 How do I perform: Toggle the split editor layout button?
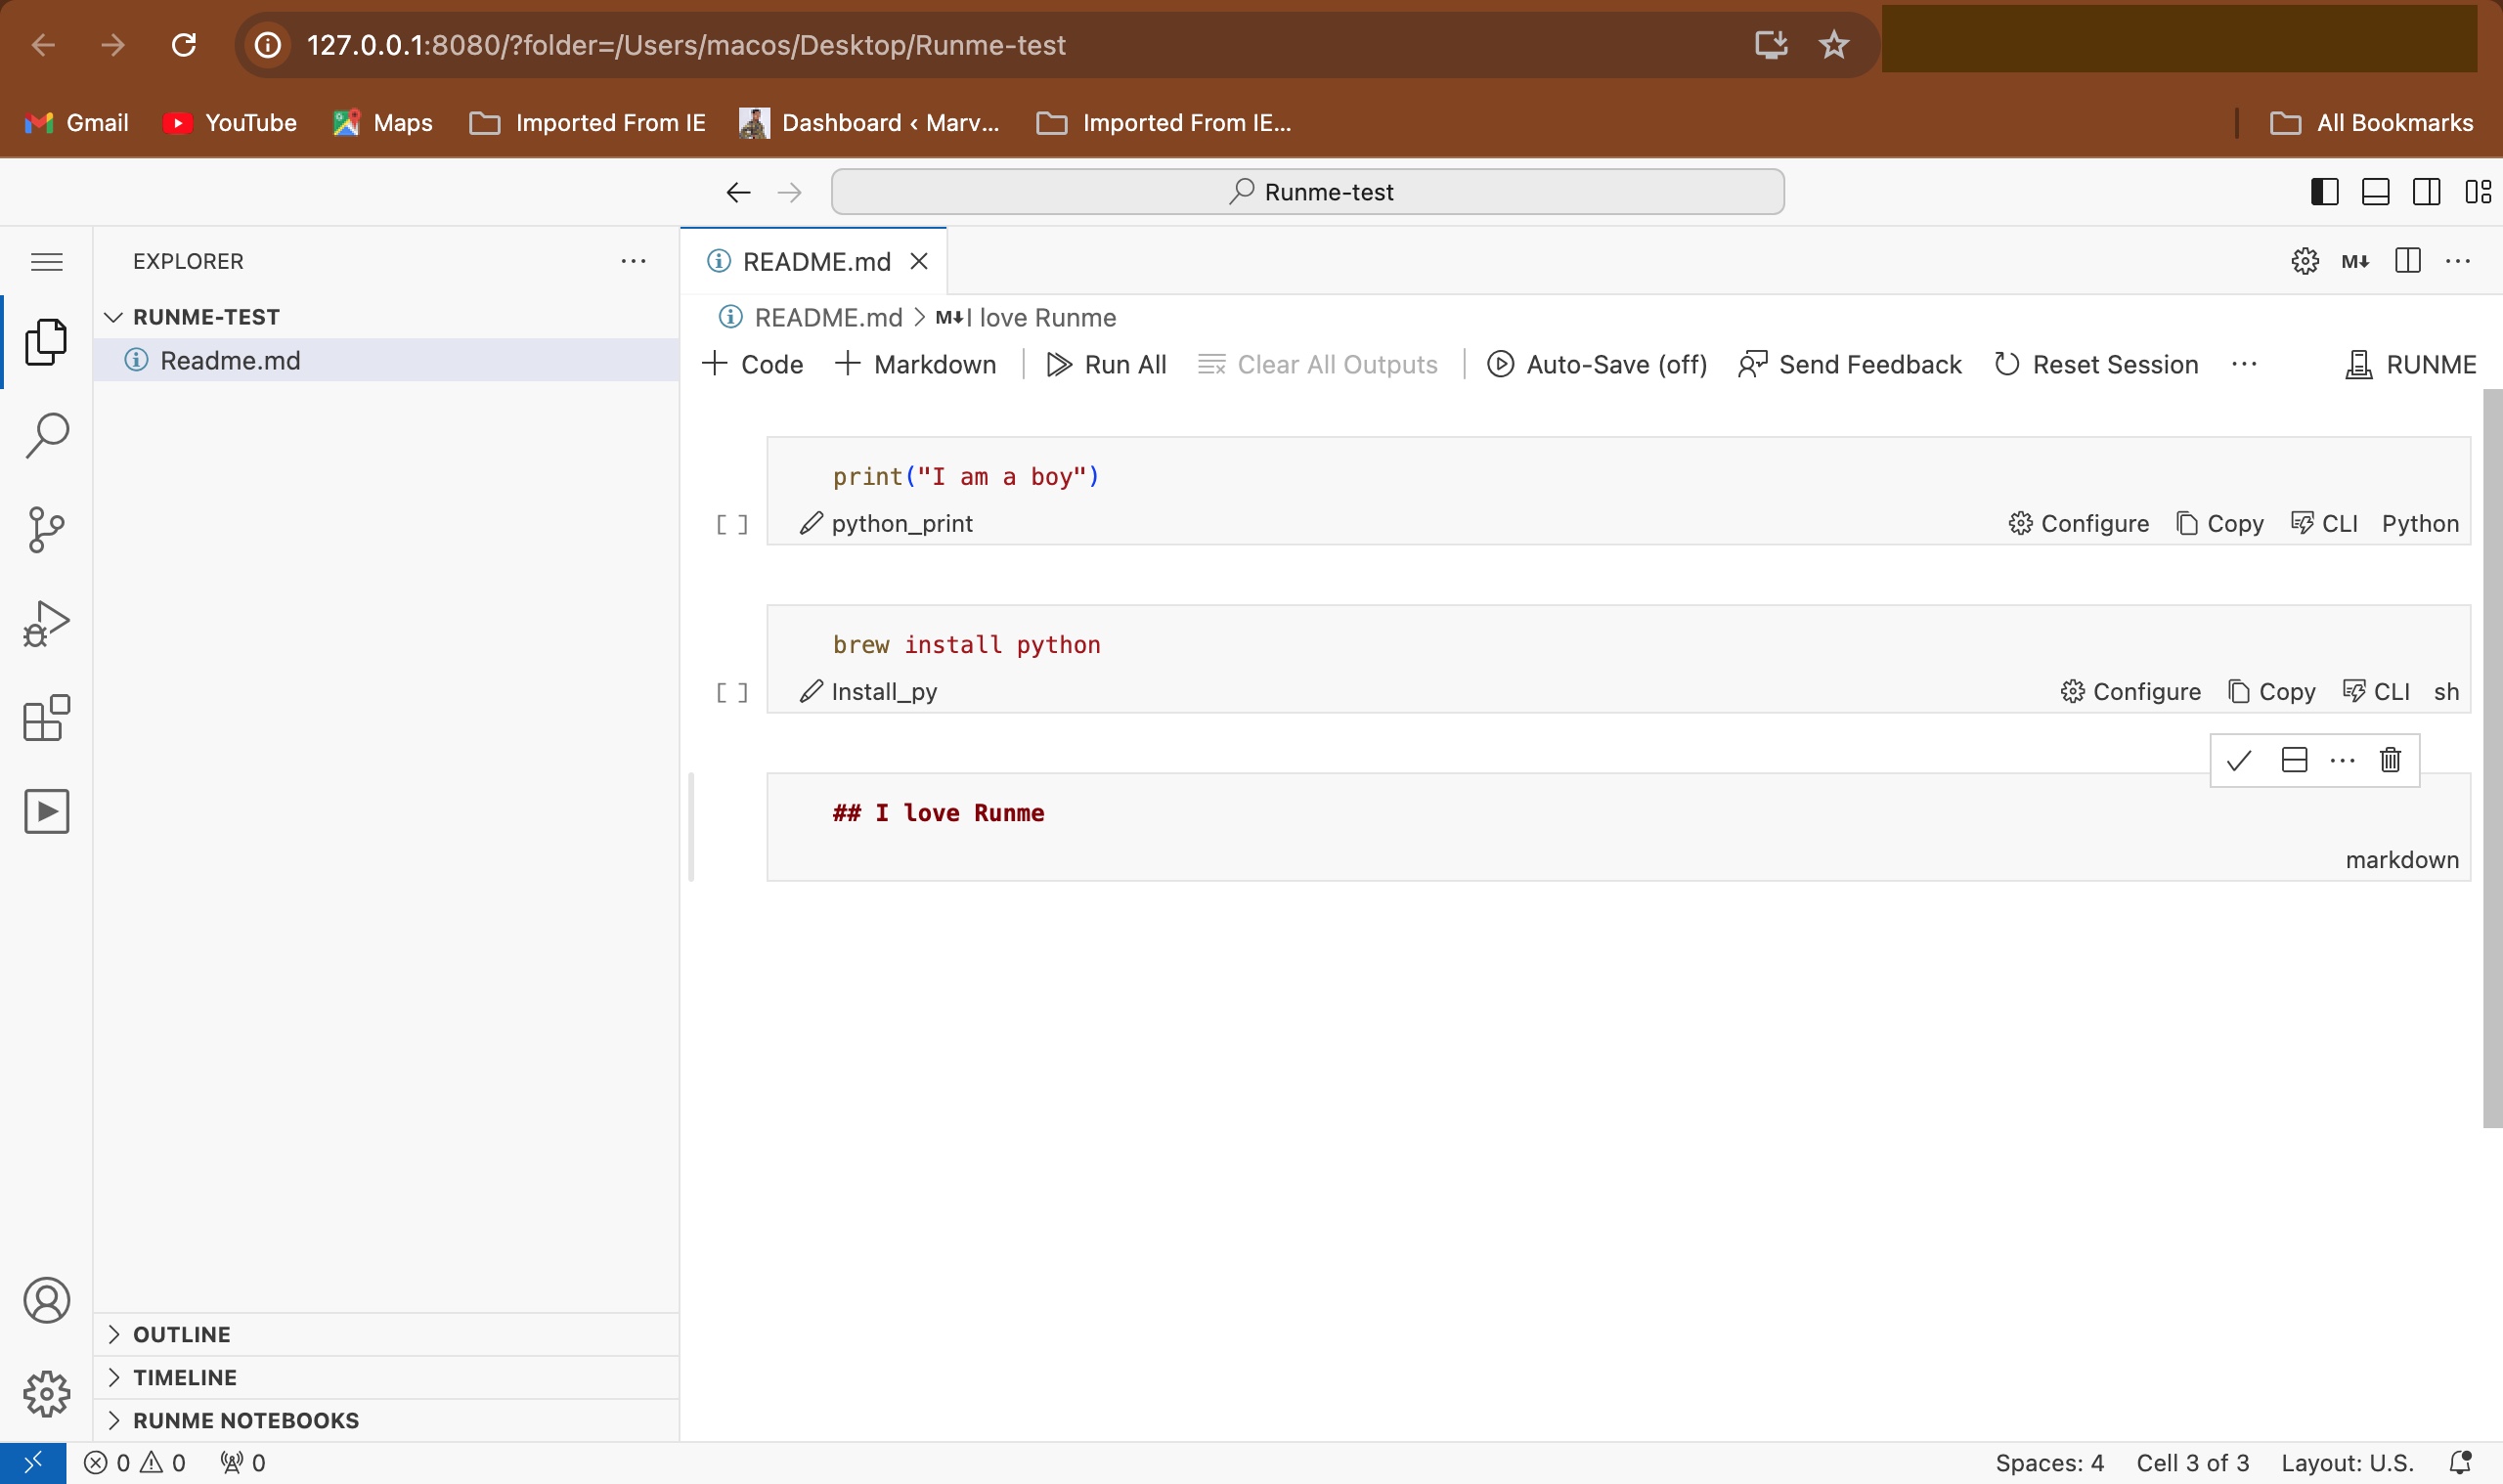[2406, 261]
